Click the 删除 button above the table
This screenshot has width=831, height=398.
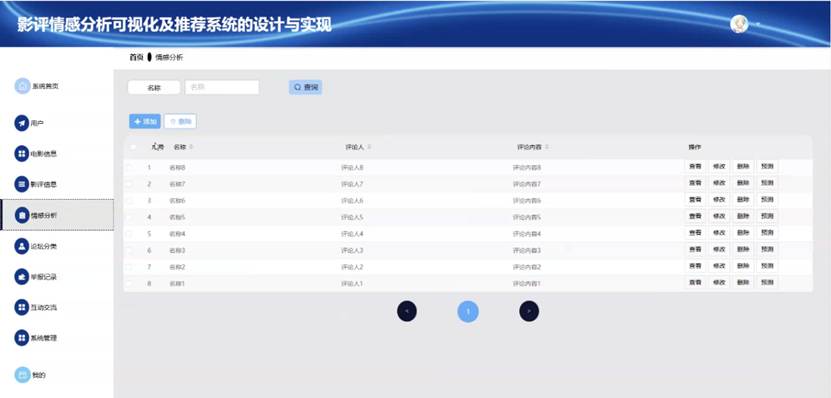pyautogui.click(x=180, y=121)
